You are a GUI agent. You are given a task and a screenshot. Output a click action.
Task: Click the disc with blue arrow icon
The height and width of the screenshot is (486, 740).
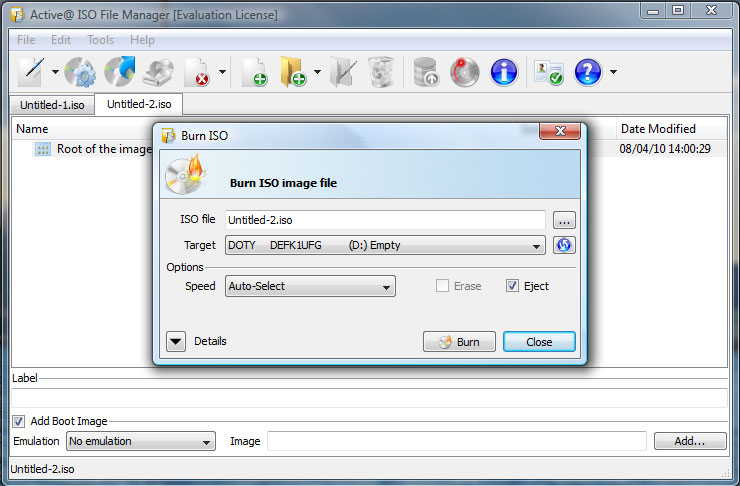click(x=120, y=72)
